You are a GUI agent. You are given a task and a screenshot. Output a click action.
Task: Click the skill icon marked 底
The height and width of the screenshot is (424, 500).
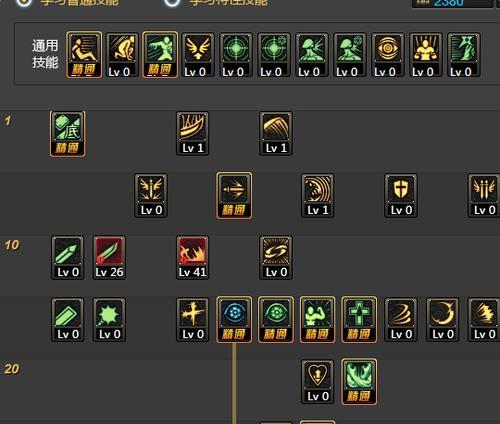(68, 134)
